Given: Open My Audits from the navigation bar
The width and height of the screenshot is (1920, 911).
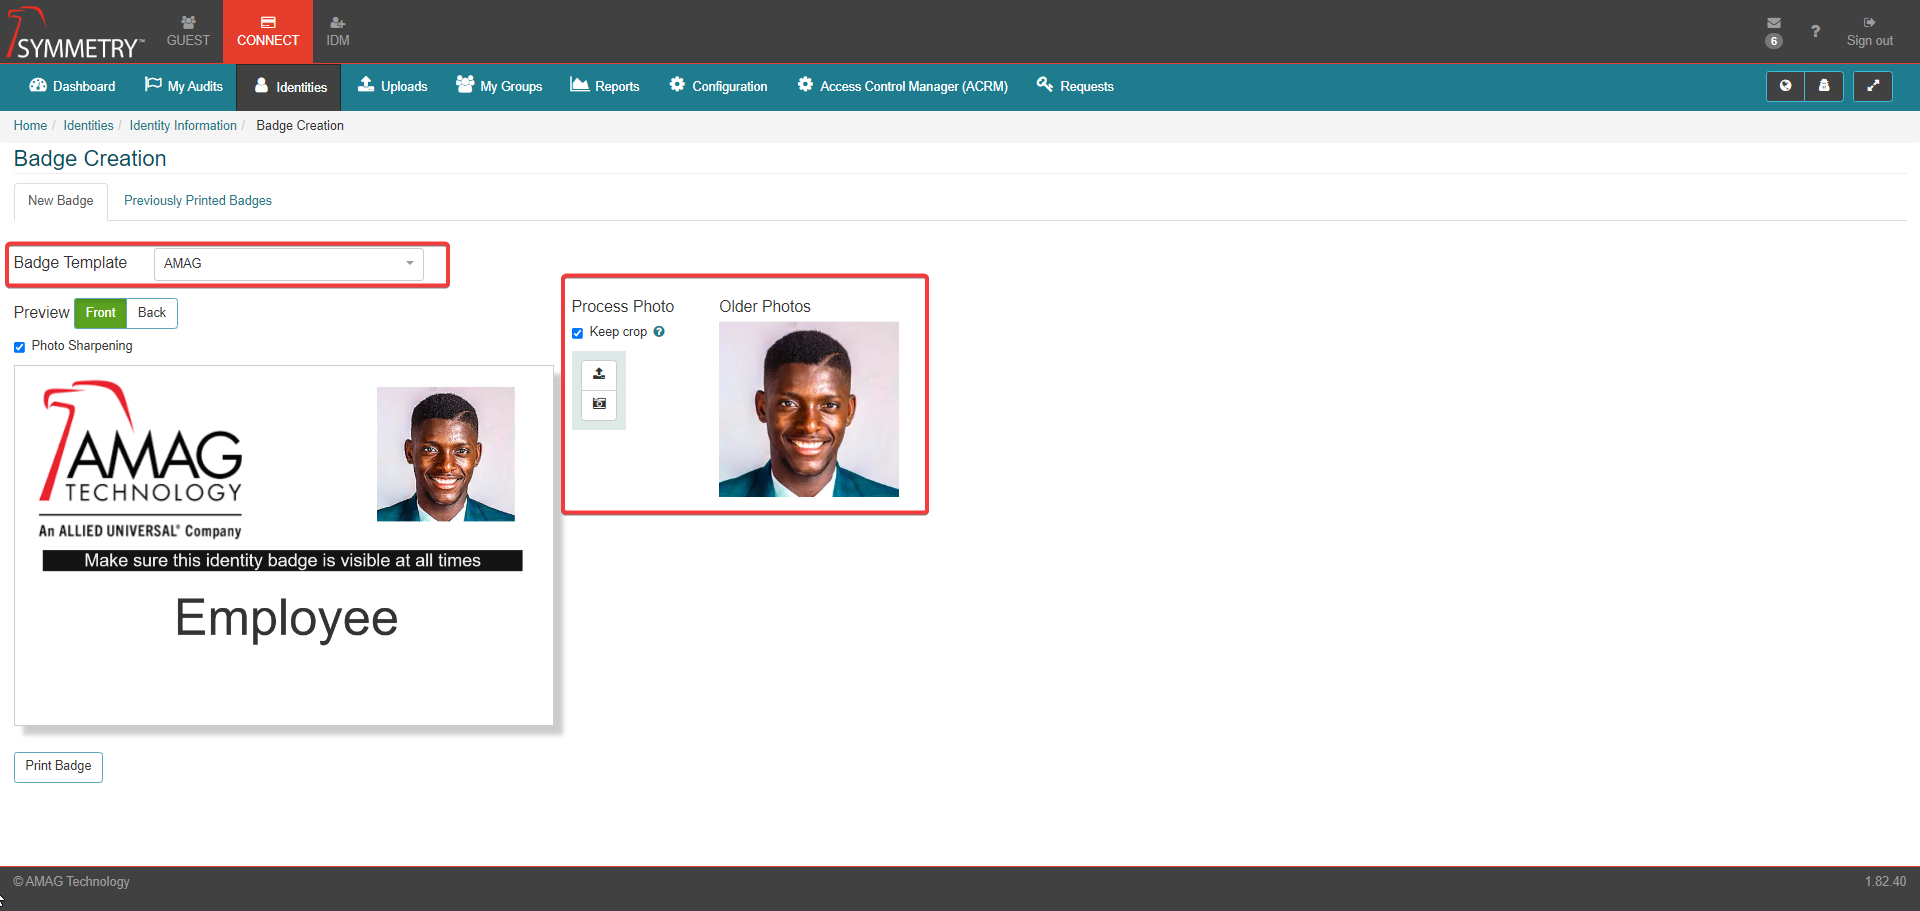Looking at the screenshot, I should coord(184,86).
